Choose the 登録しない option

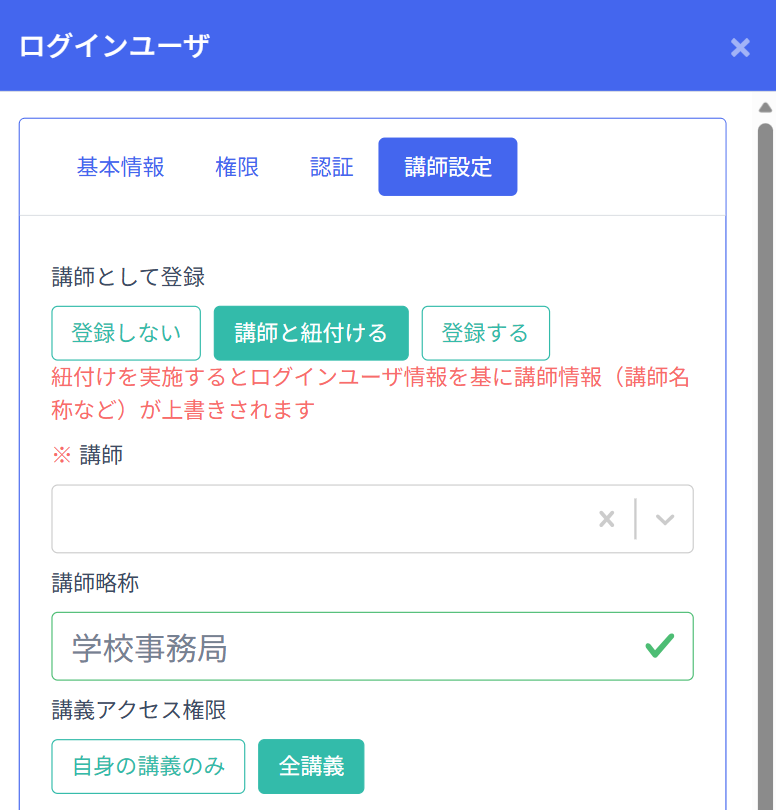(x=126, y=333)
